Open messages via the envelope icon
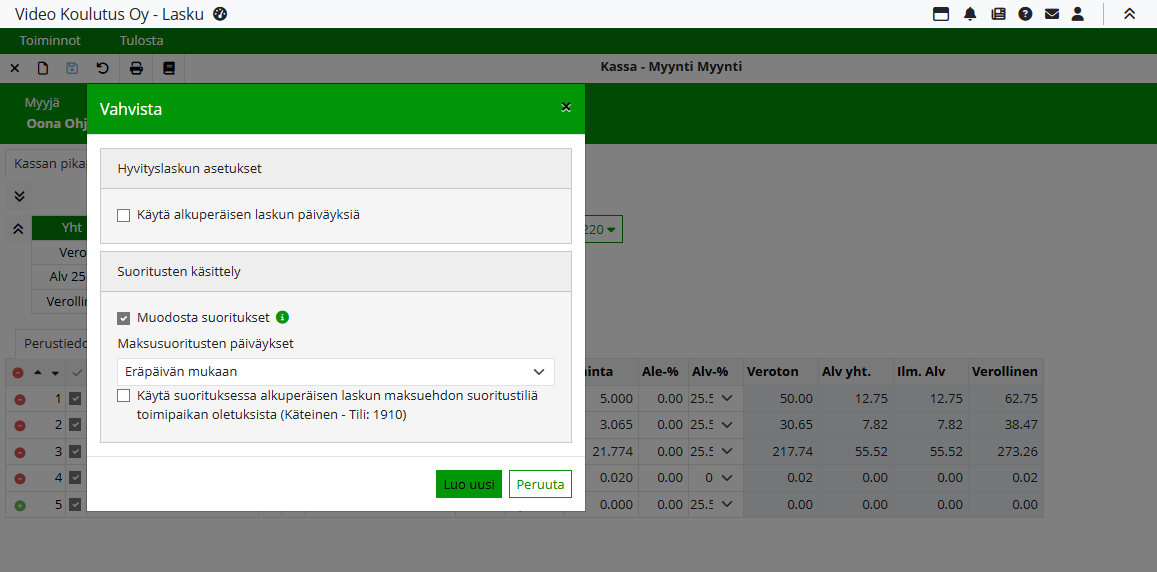Image resolution: width=1157 pixels, height=572 pixels. [1052, 14]
